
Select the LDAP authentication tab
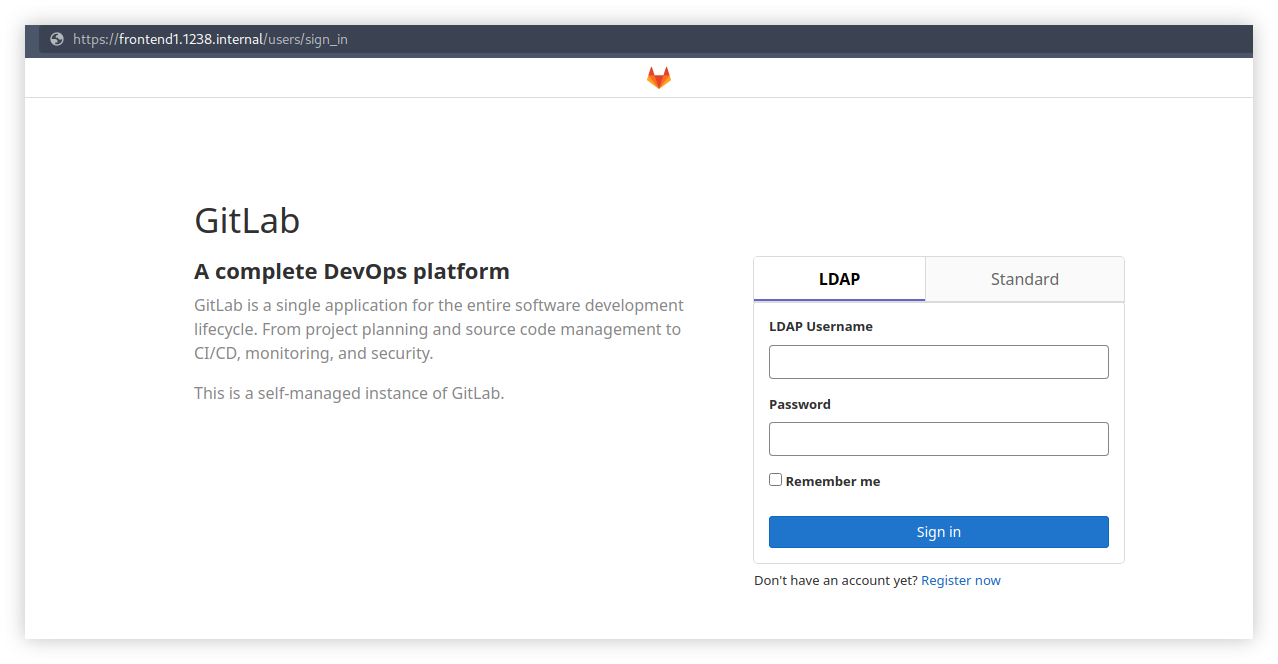pyautogui.click(x=839, y=279)
